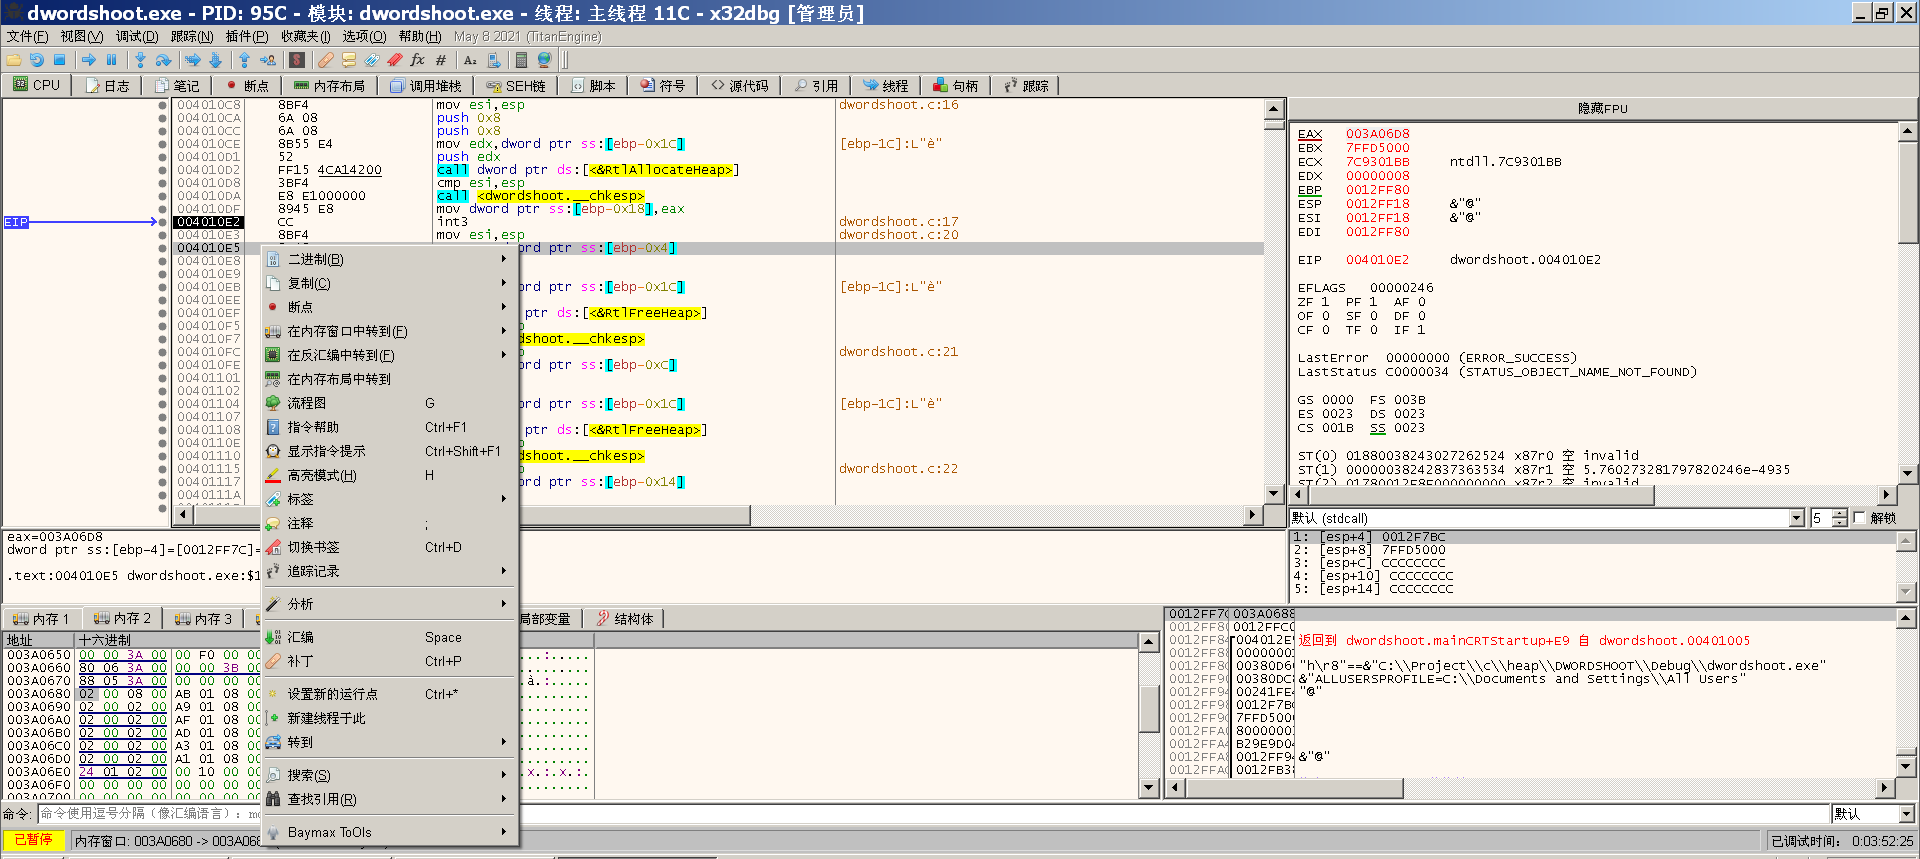Open the 调试(D) menu

[x=136, y=36]
